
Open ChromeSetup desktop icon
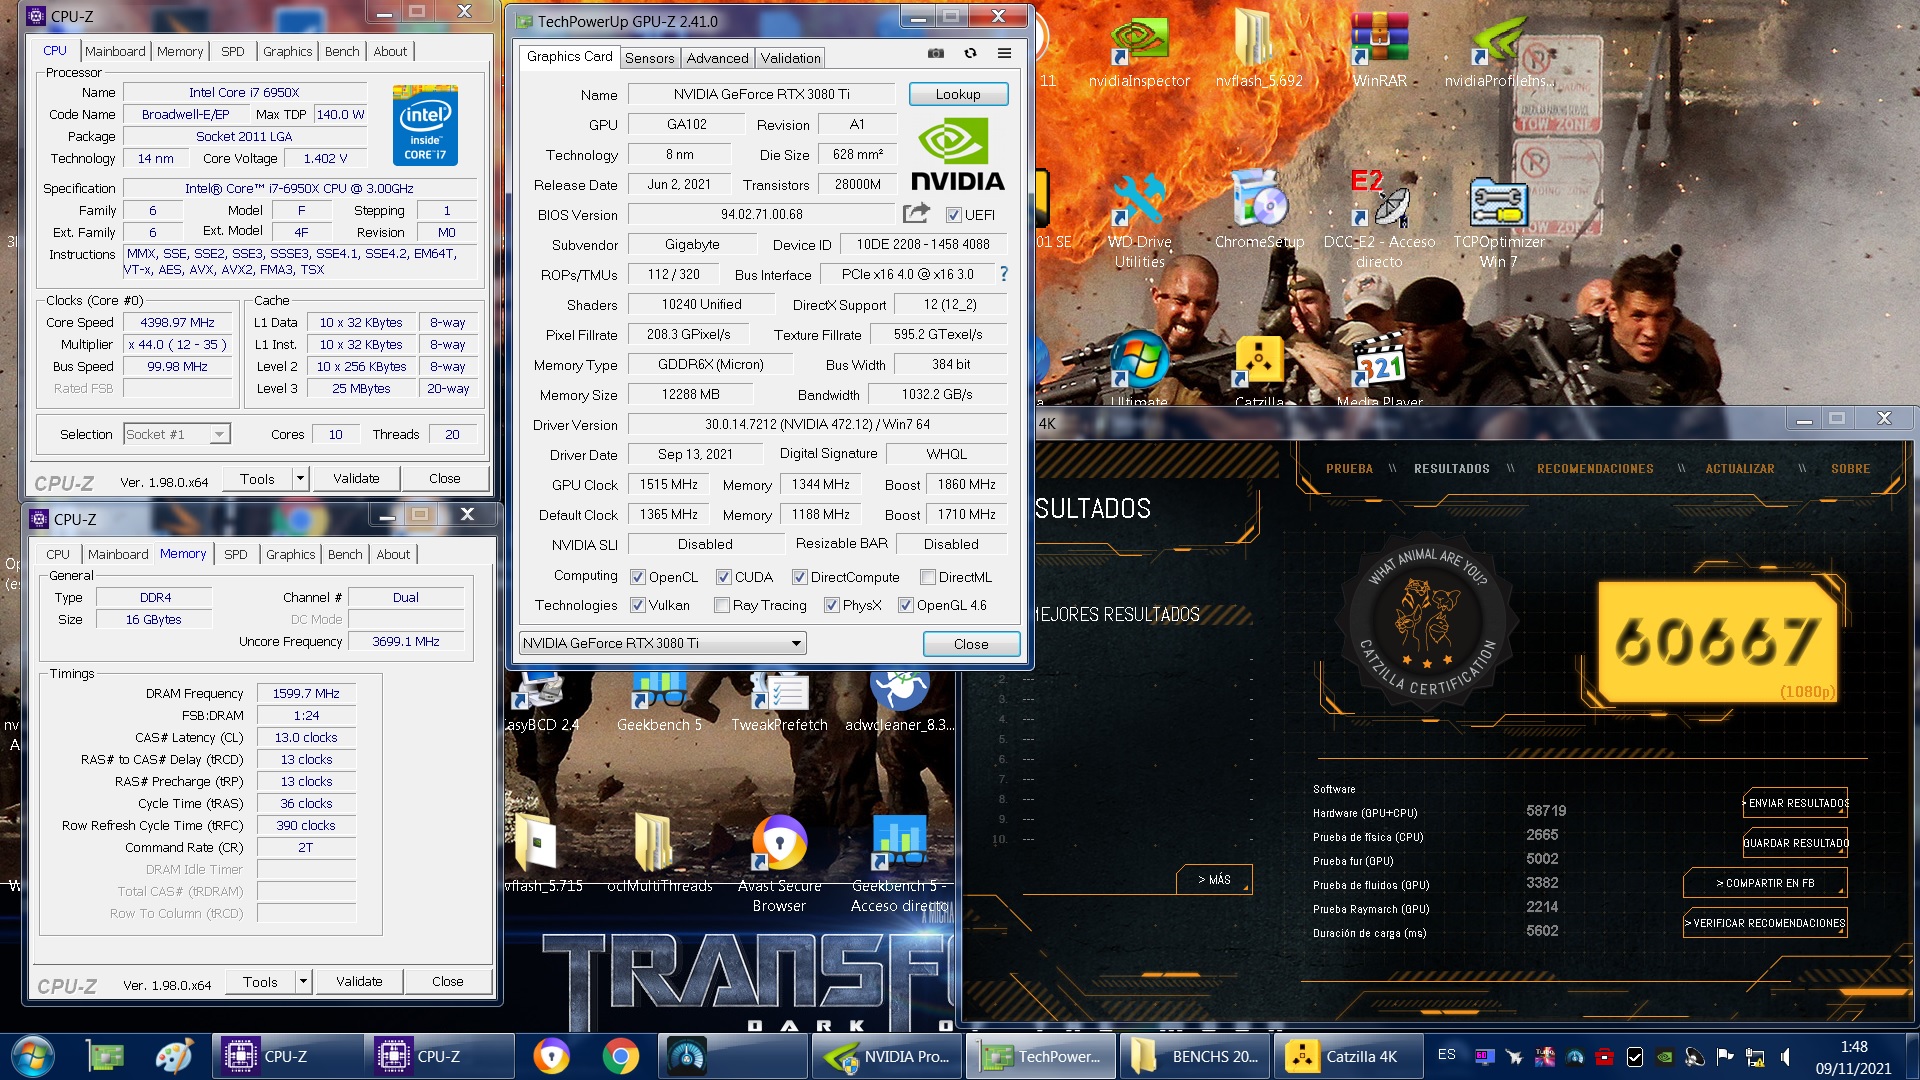pos(1259,210)
